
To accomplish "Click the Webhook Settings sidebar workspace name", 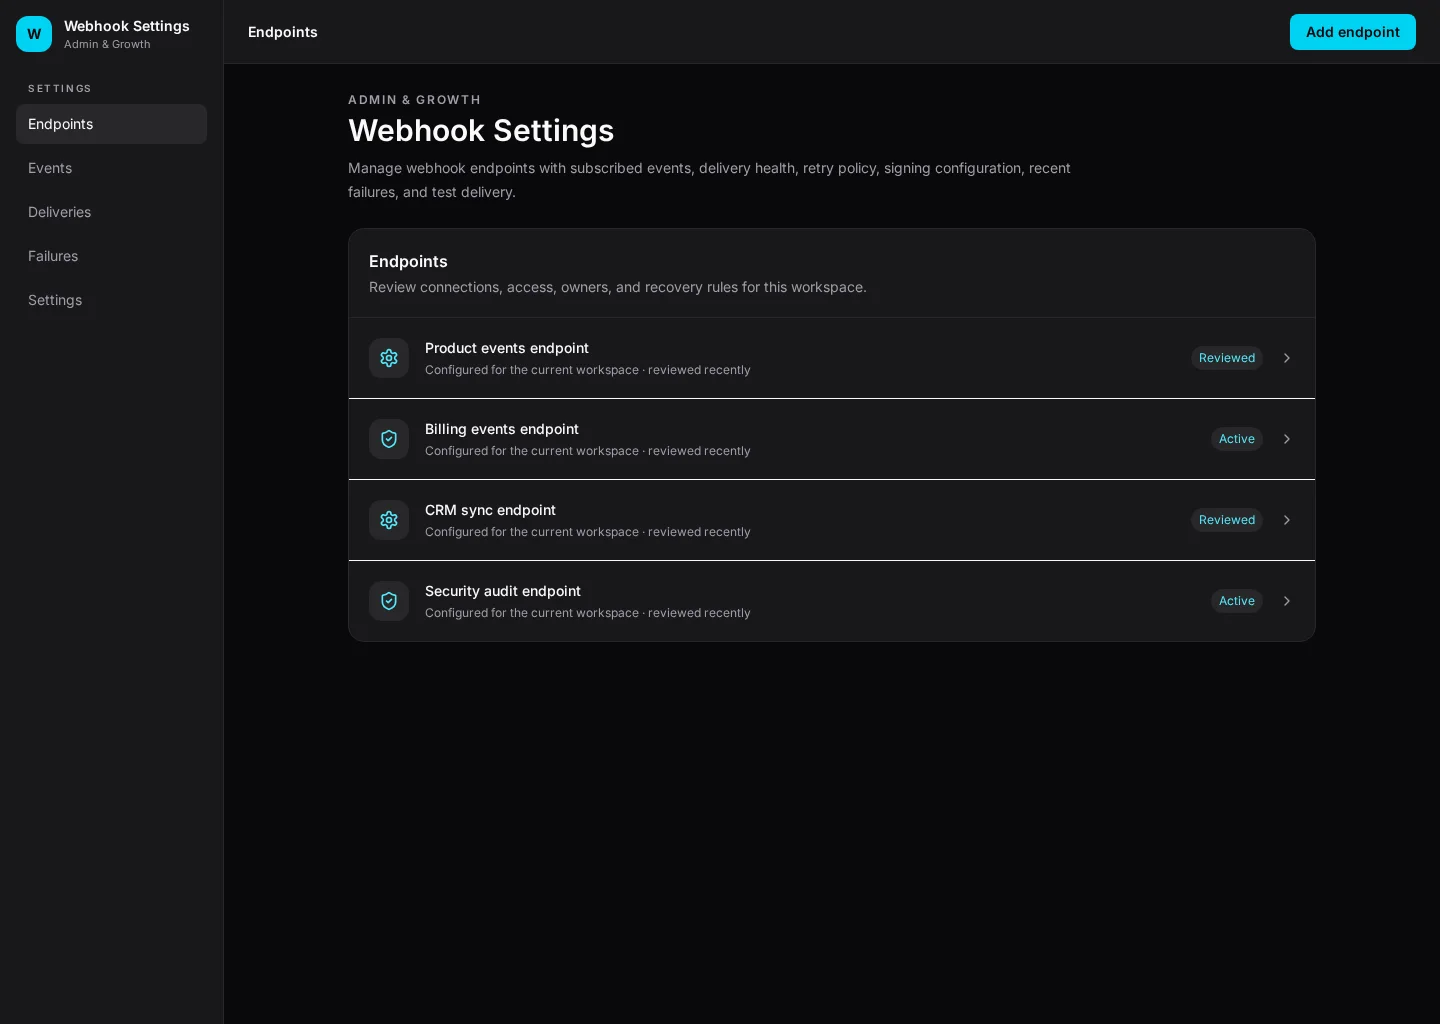I will [x=127, y=26].
